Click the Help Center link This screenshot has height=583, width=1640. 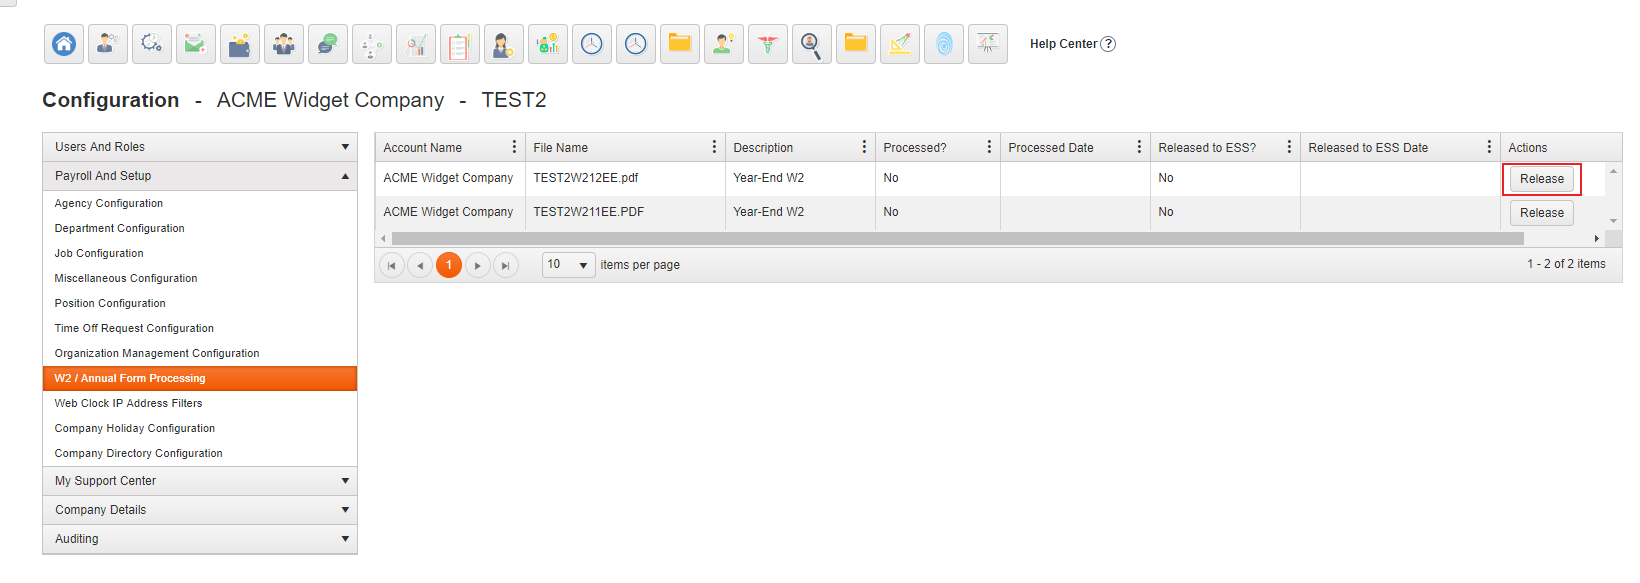1064,44
